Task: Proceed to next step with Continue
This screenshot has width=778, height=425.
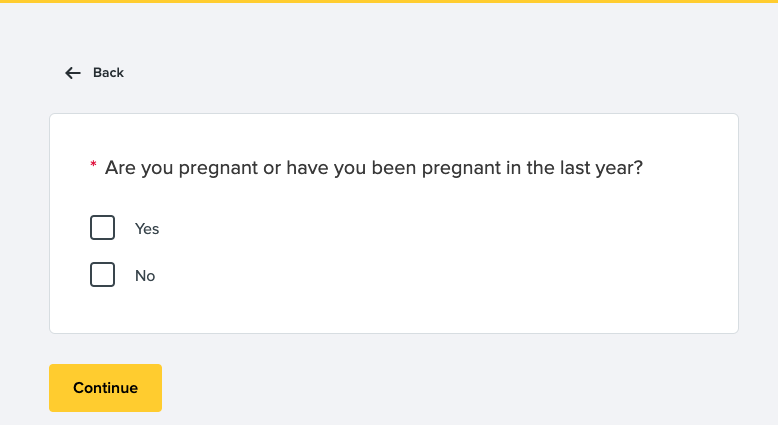Action: 105,388
